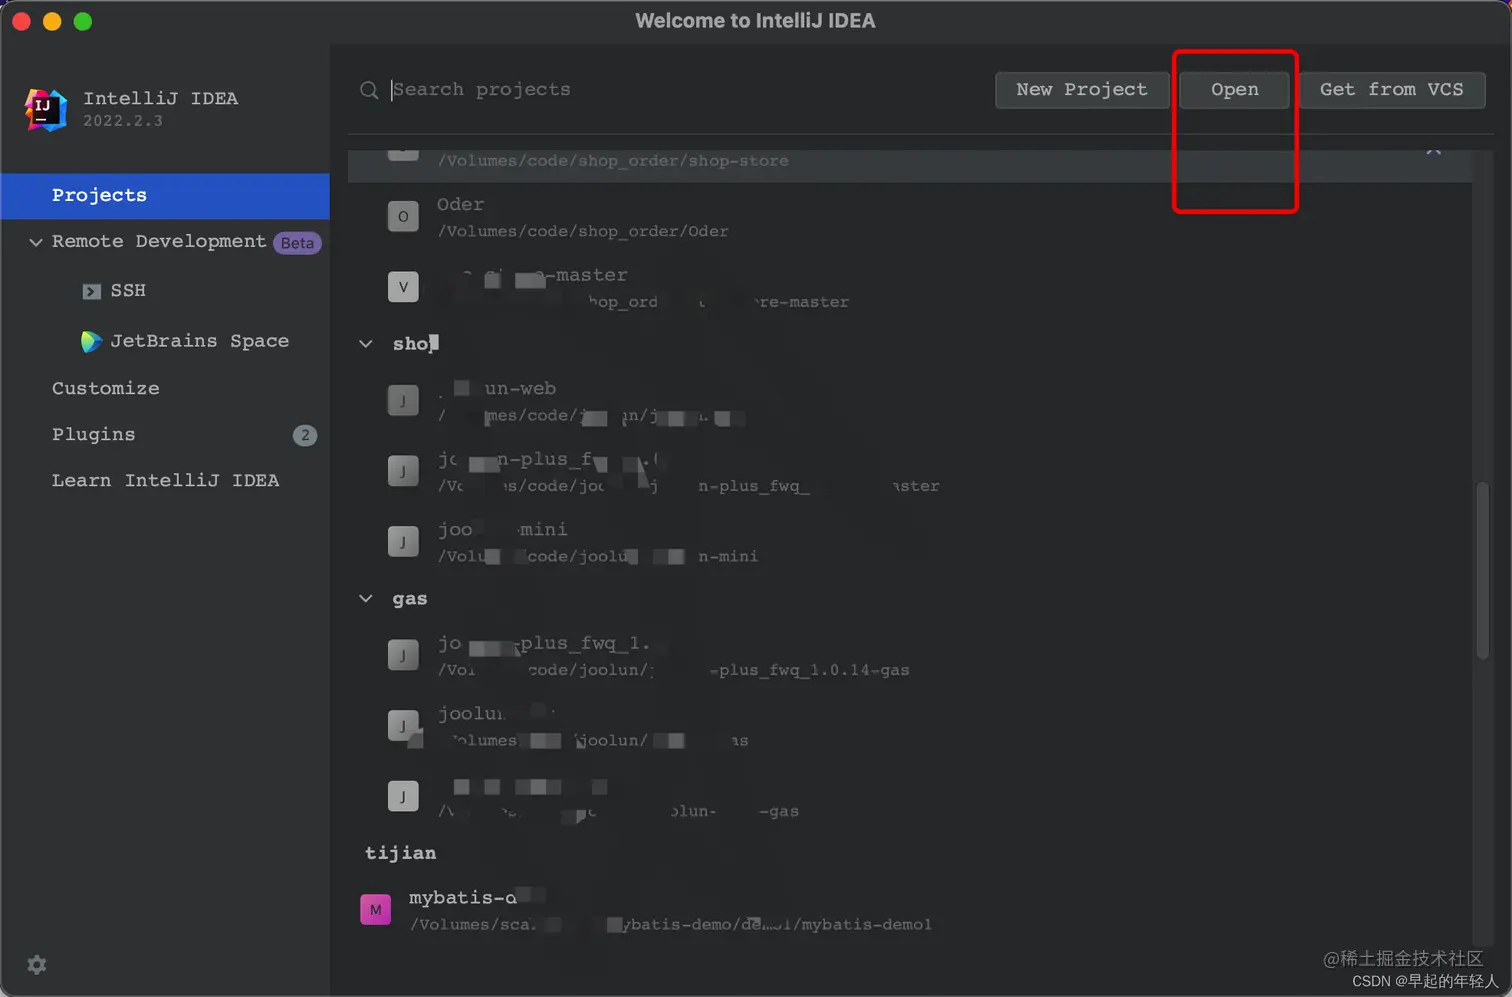Click the O icon of Oder project
The image size is (1512, 997).
(x=403, y=216)
